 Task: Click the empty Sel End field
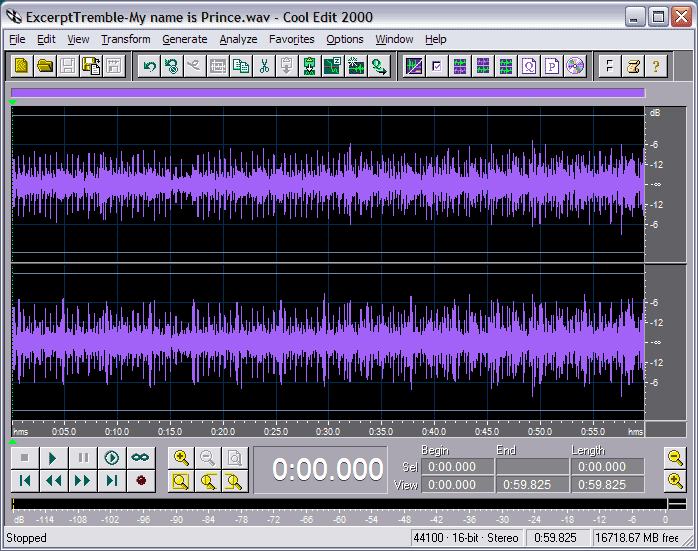[532, 467]
